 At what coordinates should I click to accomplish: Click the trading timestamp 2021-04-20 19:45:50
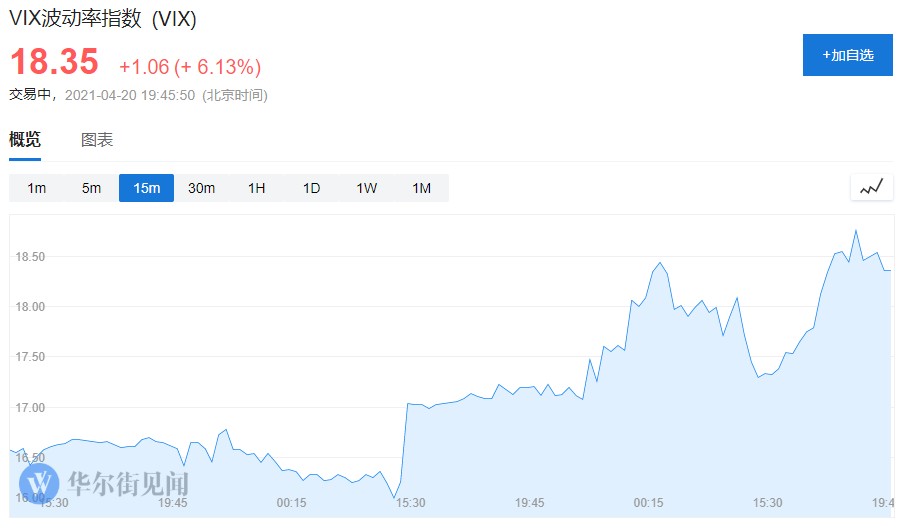coord(130,96)
